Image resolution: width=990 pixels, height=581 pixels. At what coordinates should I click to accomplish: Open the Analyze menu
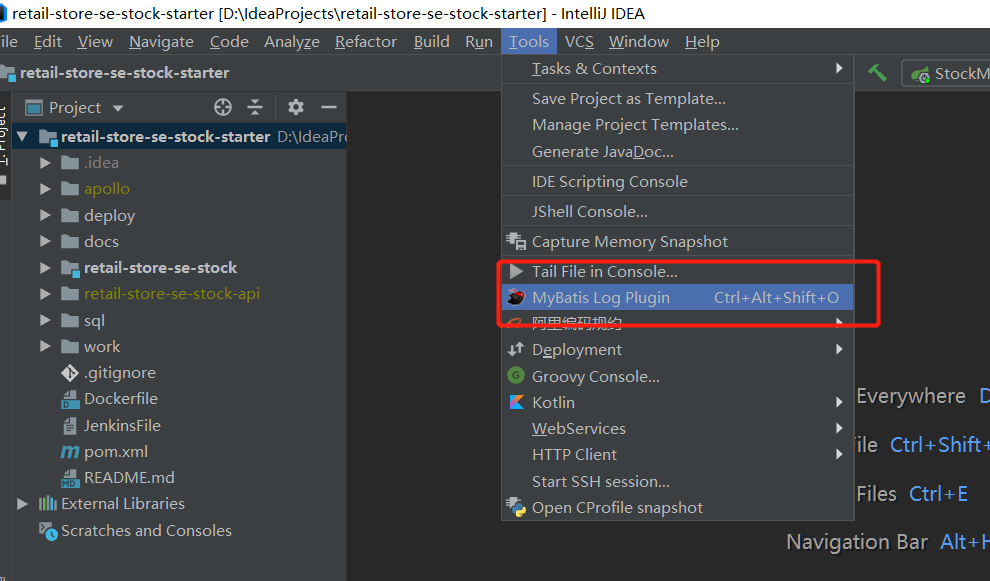tap(292, 42)
